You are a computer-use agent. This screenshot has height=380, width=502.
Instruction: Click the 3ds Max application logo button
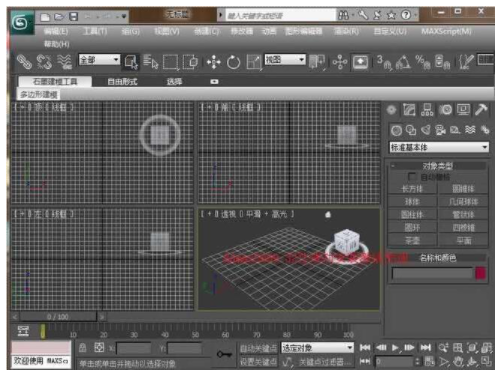coord(22,23)
